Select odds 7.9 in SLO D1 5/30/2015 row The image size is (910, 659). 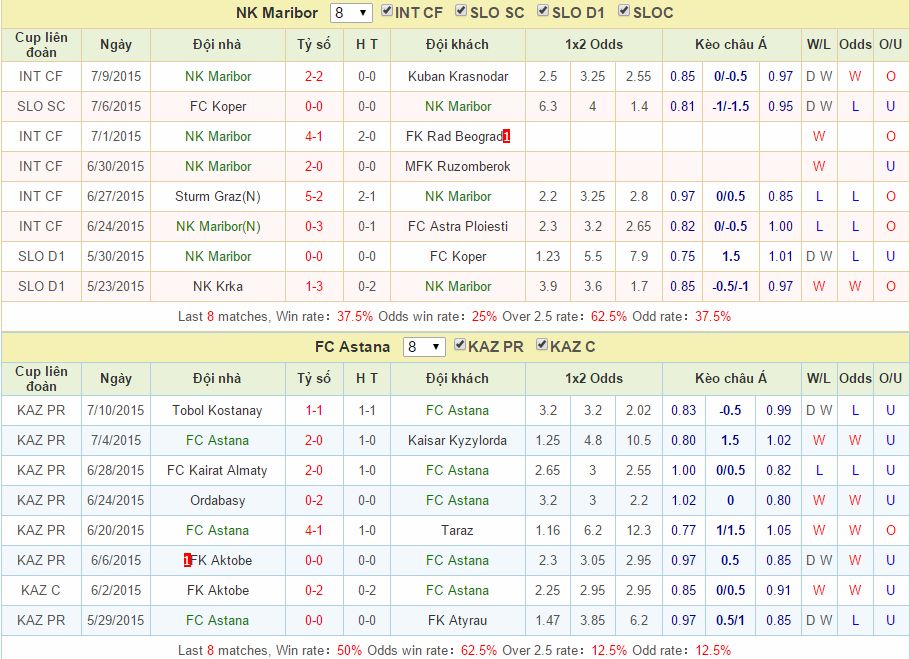(639, 256)
